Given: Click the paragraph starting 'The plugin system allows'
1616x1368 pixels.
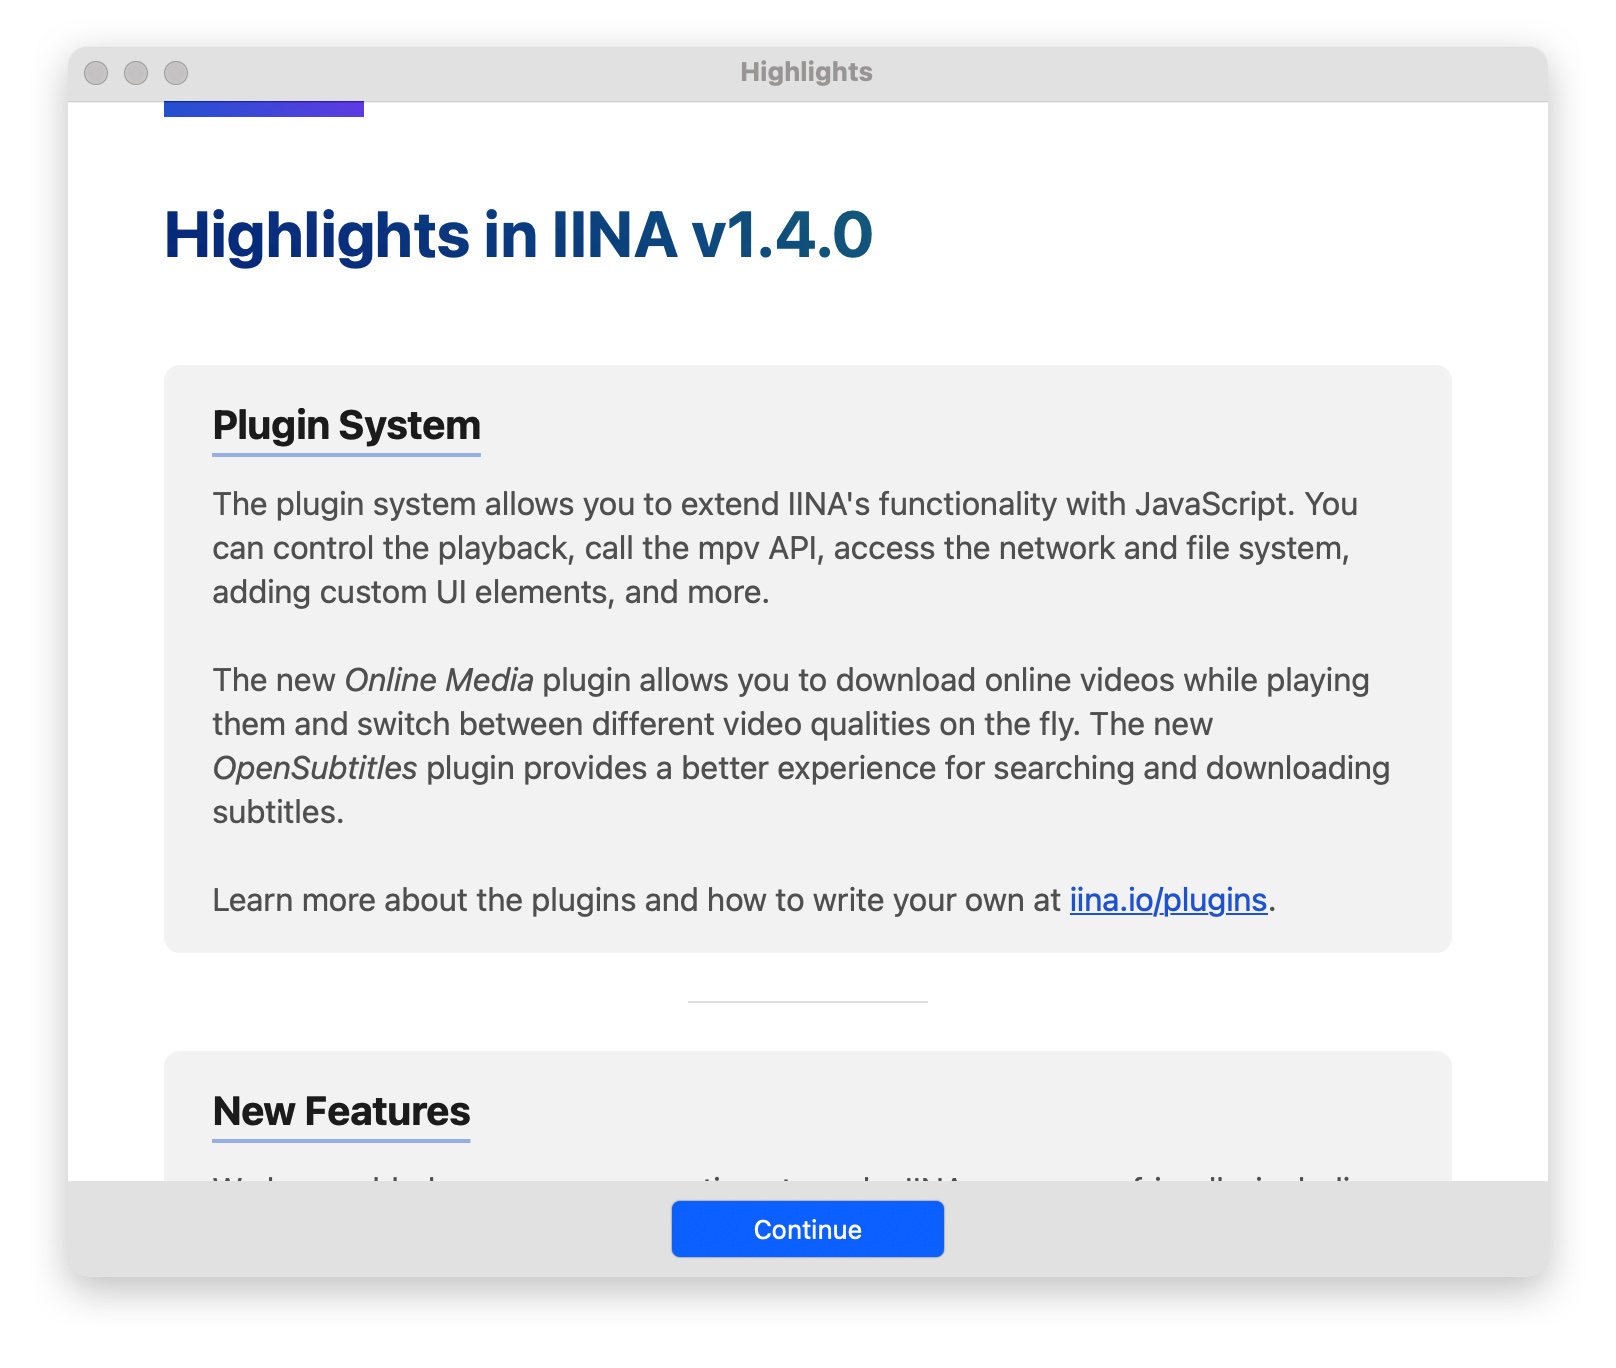Looking at the screenshot, I should 785,548.
